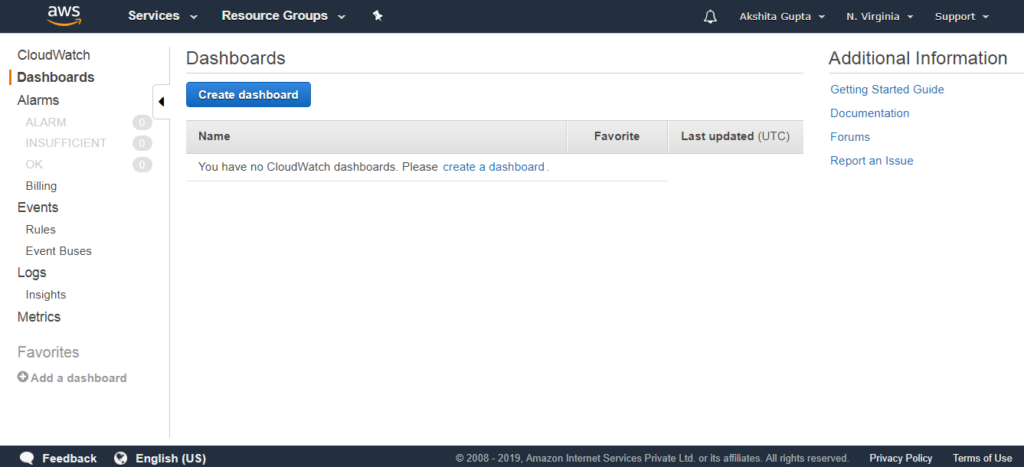Open the Terms of Use link

click(982, 458)
